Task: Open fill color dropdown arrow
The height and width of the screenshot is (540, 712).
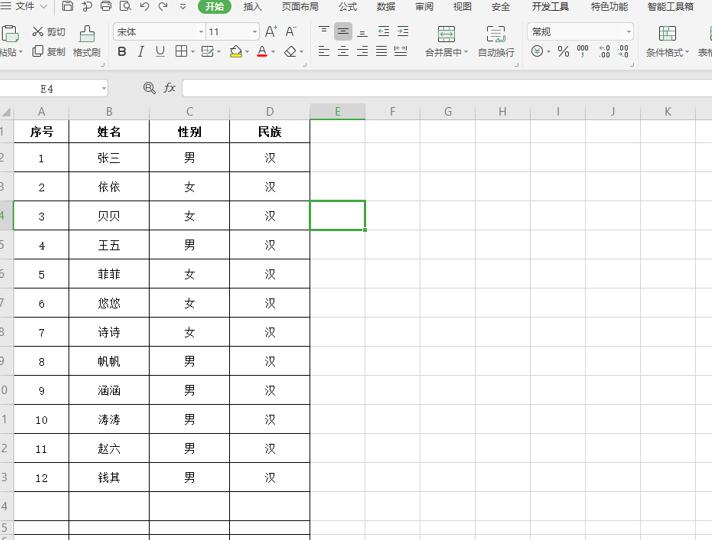Action: pyautogui.click(x=247, y=52)
